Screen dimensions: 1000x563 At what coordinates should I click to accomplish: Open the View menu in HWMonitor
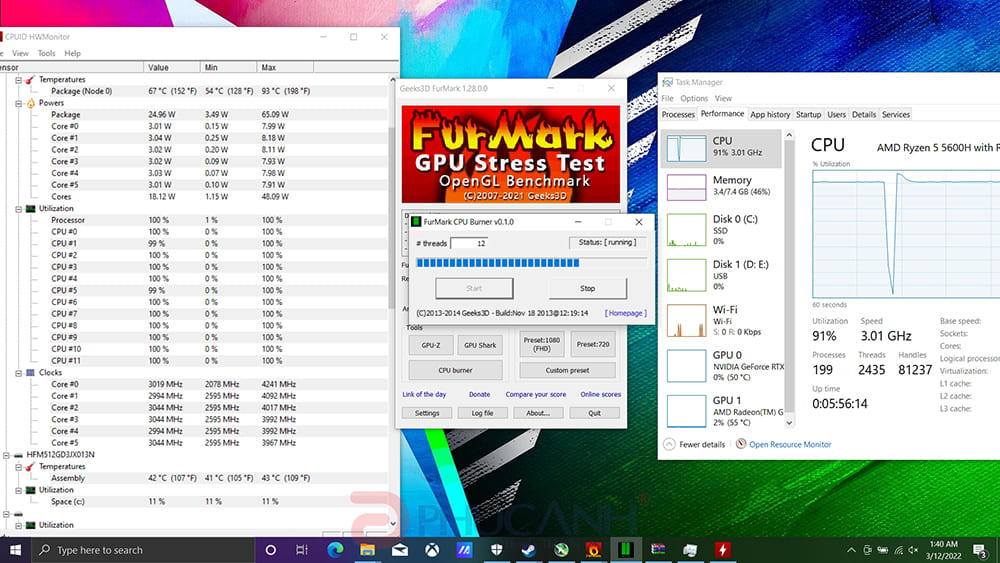pos(20,54)
